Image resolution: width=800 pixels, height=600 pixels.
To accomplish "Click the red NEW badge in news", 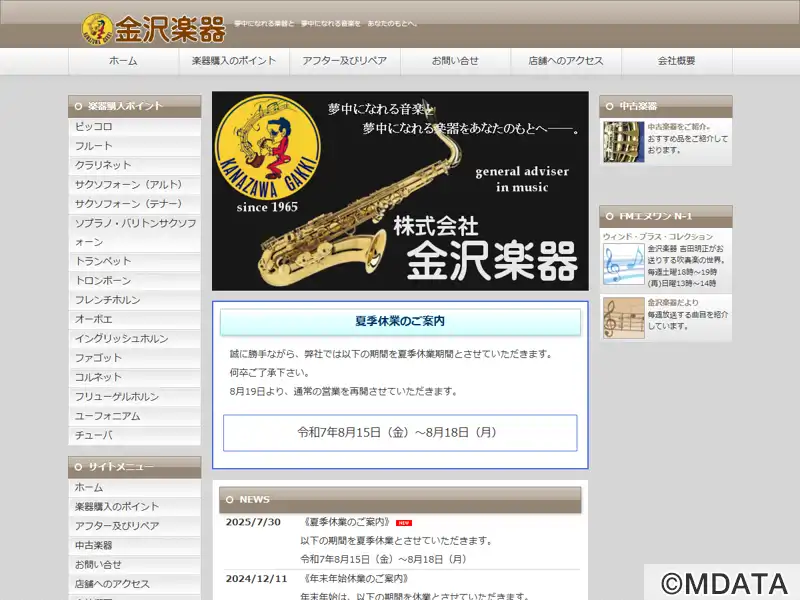I will (404, 523).
